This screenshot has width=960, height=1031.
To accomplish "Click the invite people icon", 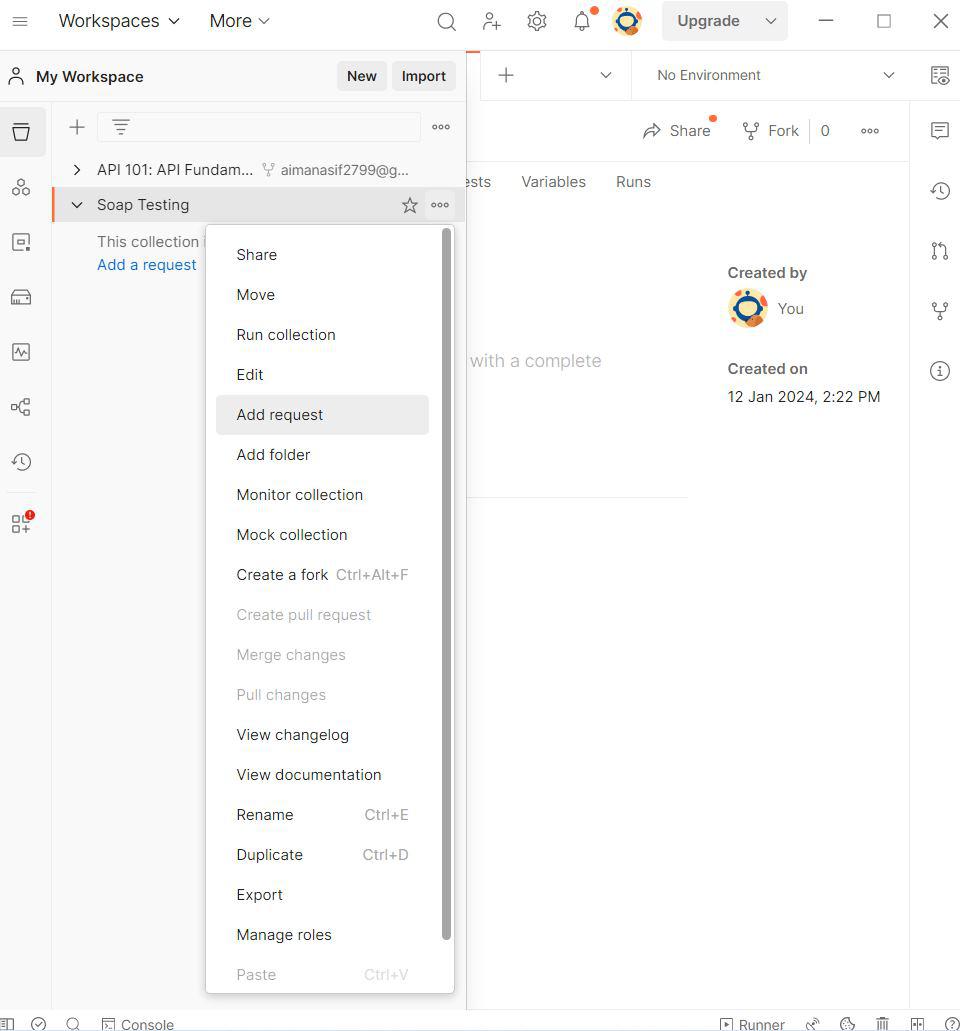I will (491, 21).
